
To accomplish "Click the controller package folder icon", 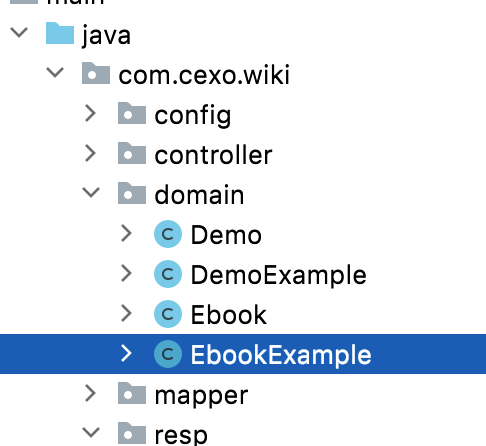I will click(x=132, y=153).
